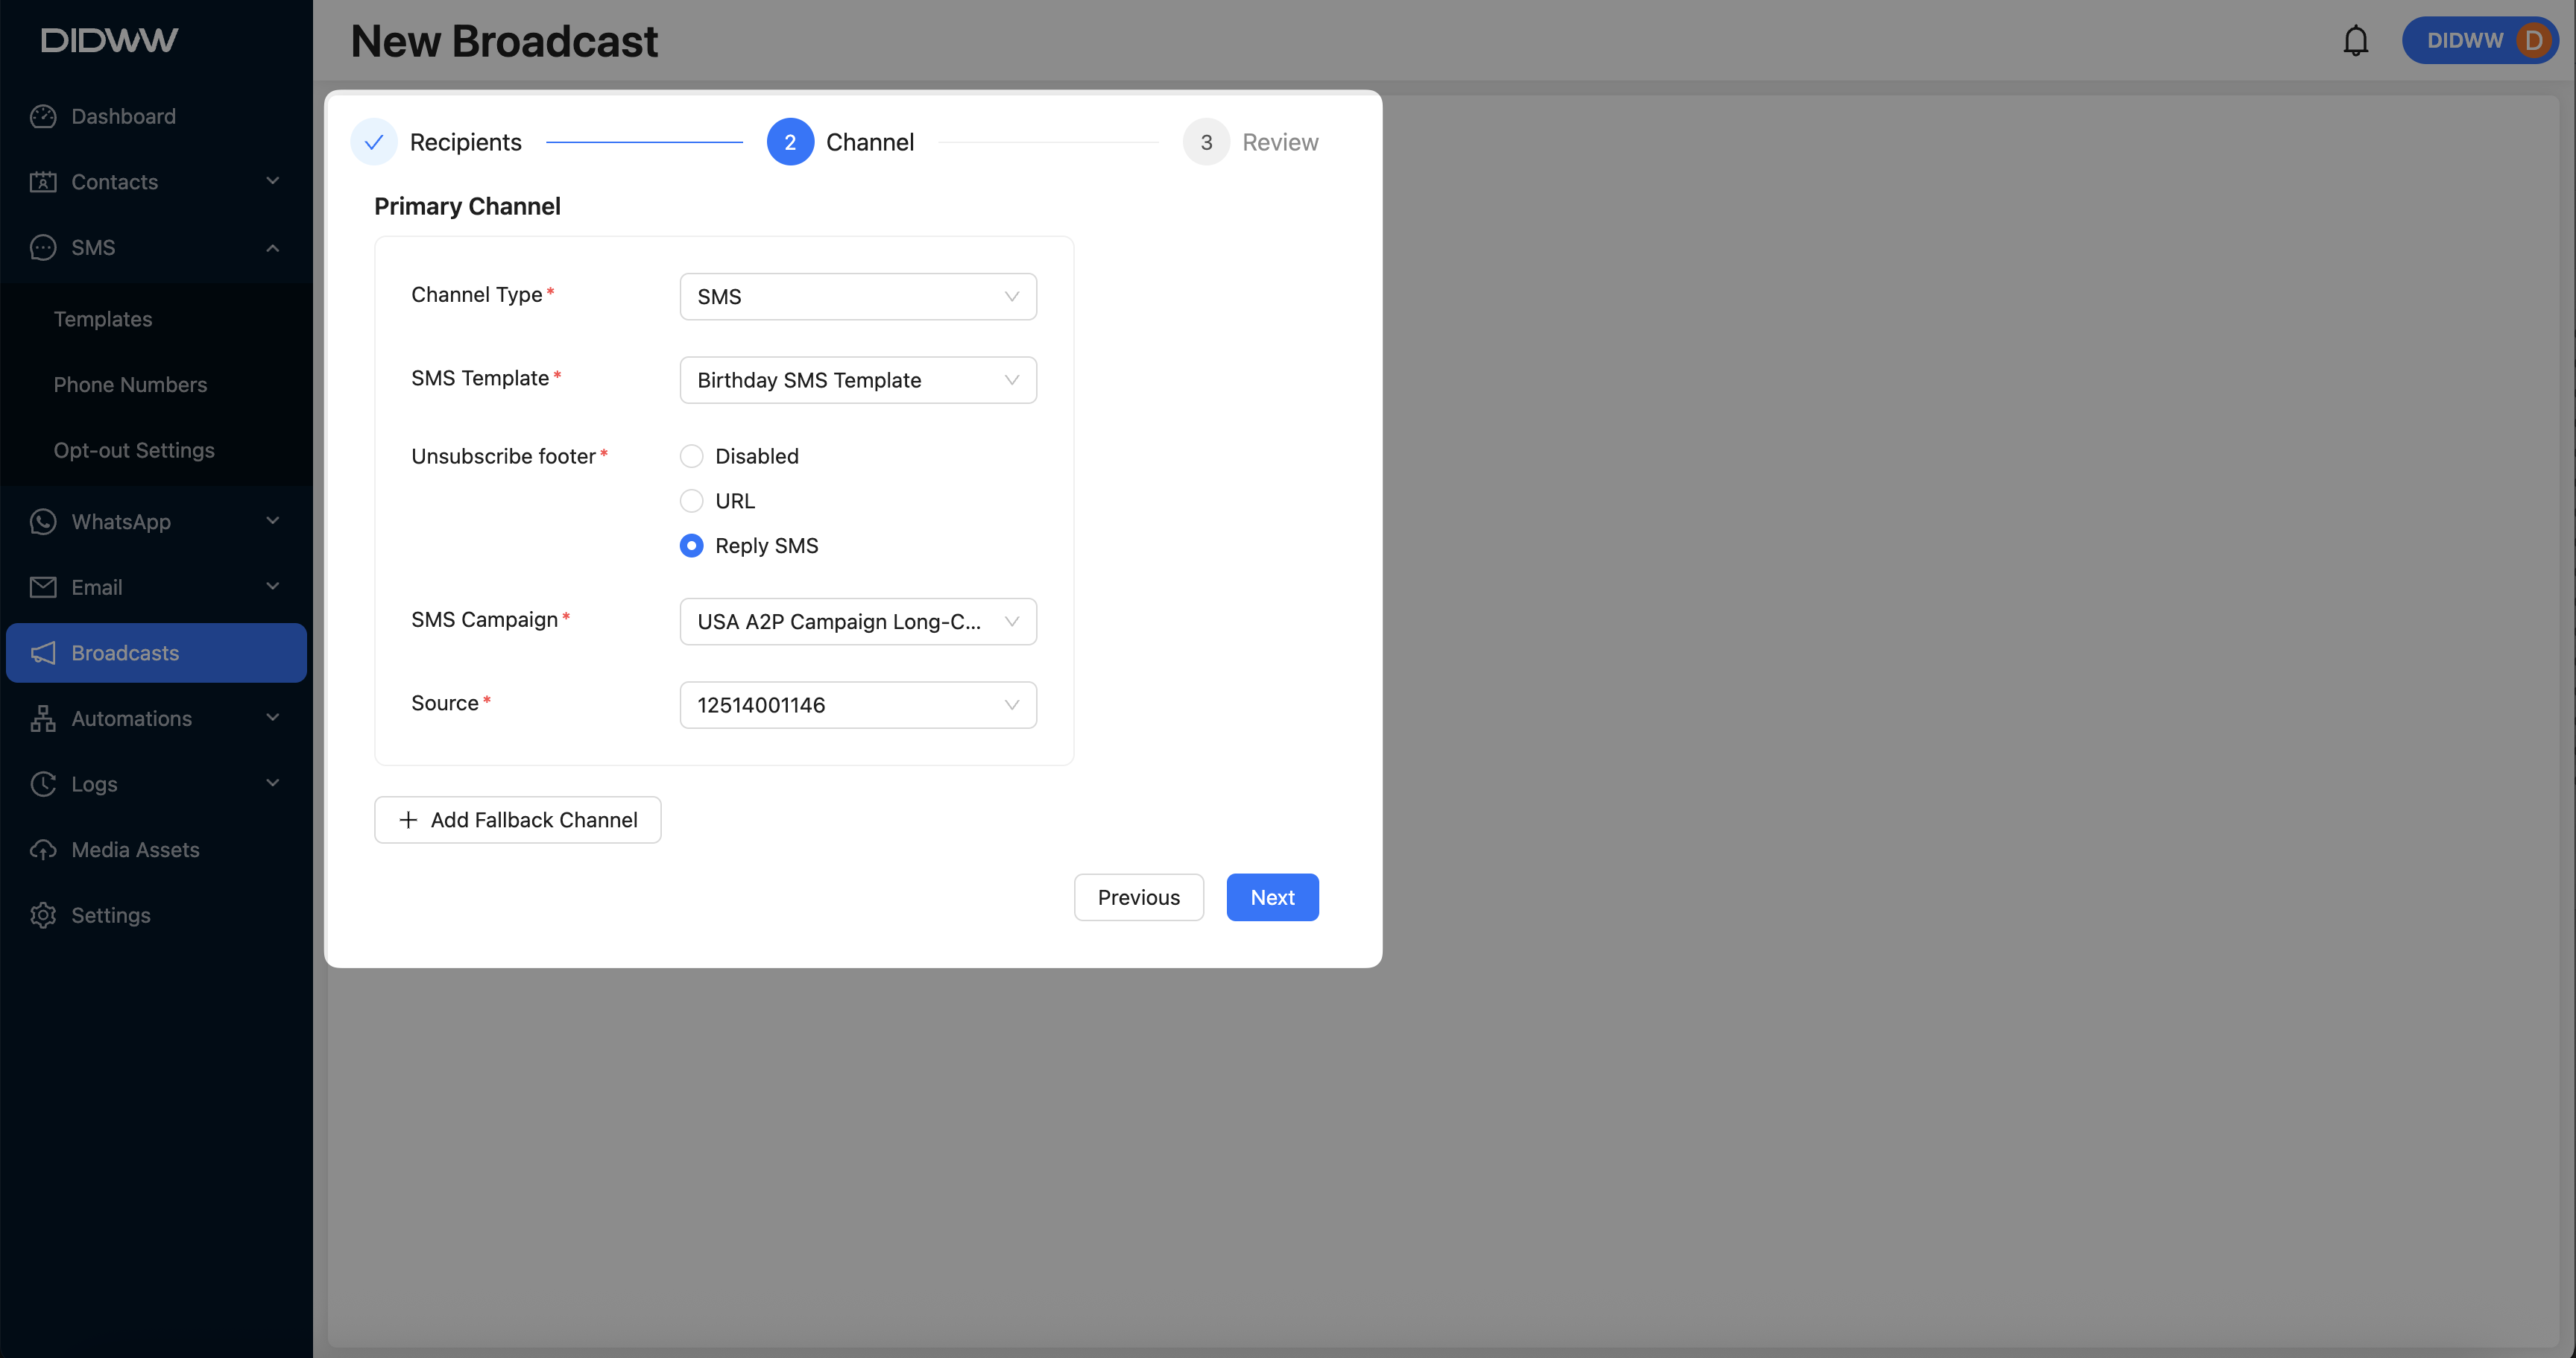Select the Reply SMS radio button
The width and height of the screenshot is (2576, 1358).
(x=691, y=546)
